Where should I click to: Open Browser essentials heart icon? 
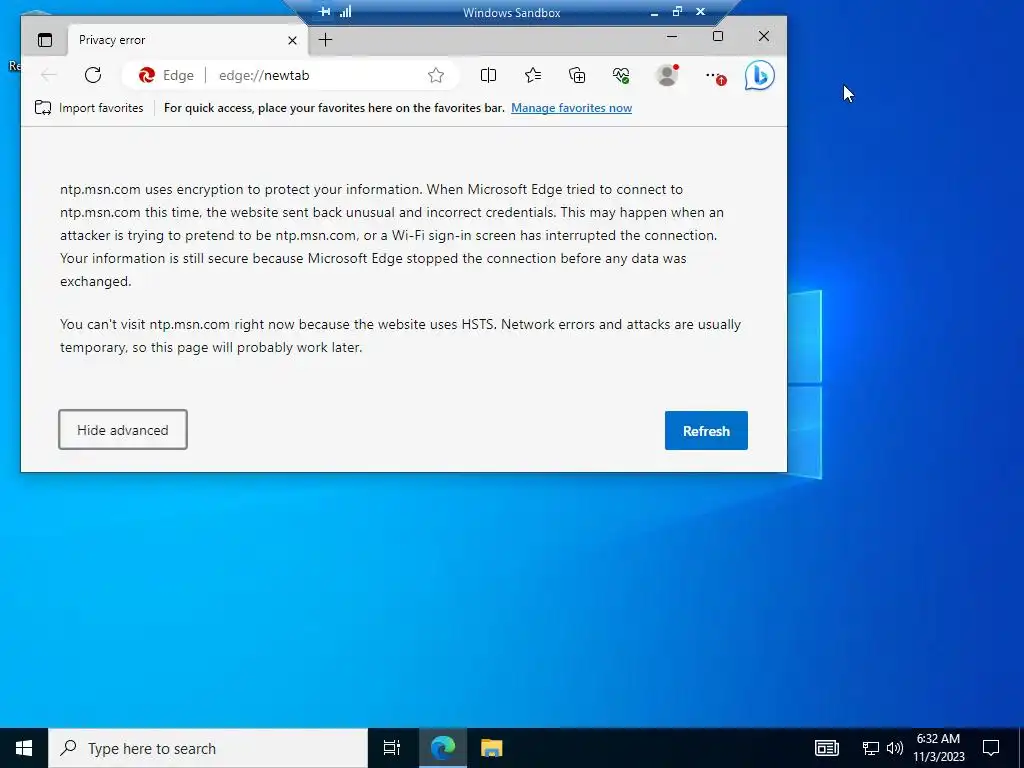click(x=621, y=76)
